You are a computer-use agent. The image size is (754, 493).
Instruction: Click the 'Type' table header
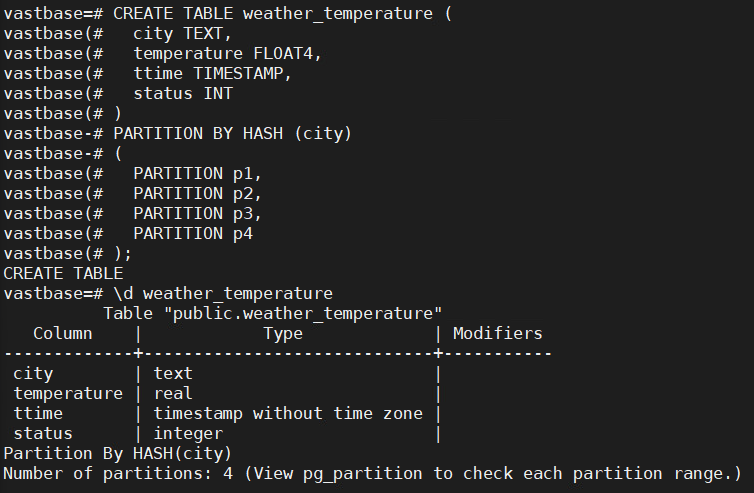283,333
